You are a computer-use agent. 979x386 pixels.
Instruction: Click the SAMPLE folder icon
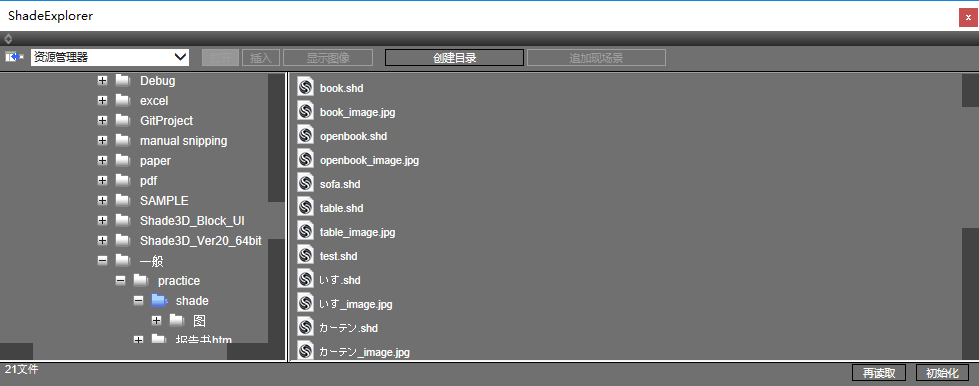[124, 200]
